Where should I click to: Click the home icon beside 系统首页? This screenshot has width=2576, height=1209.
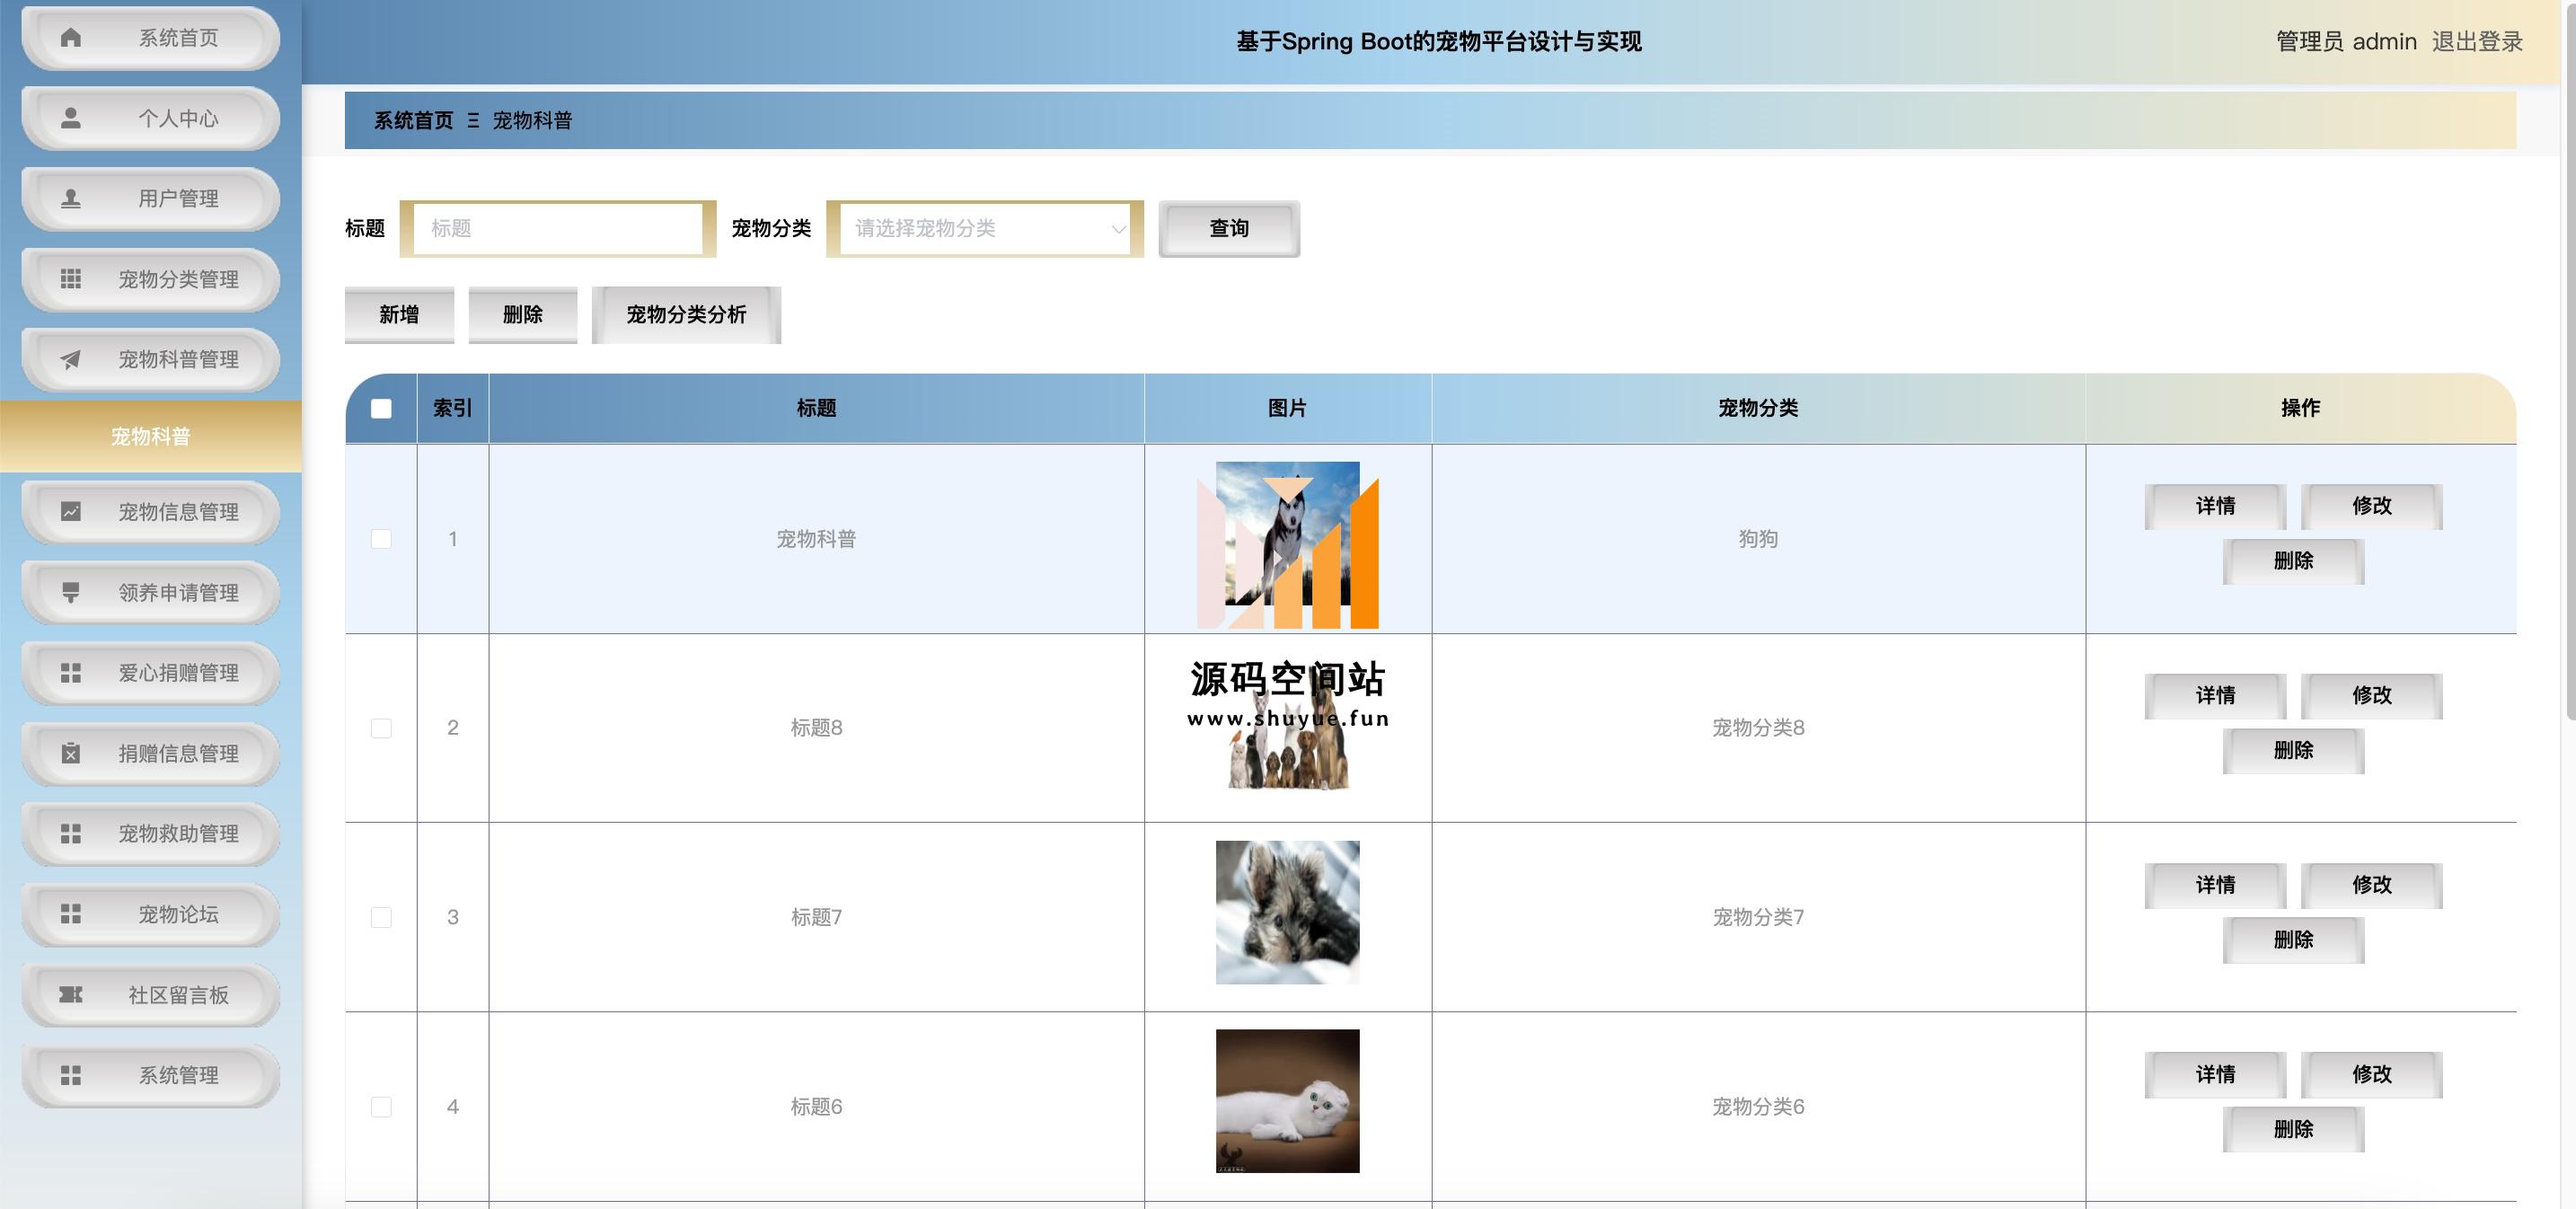70,38
